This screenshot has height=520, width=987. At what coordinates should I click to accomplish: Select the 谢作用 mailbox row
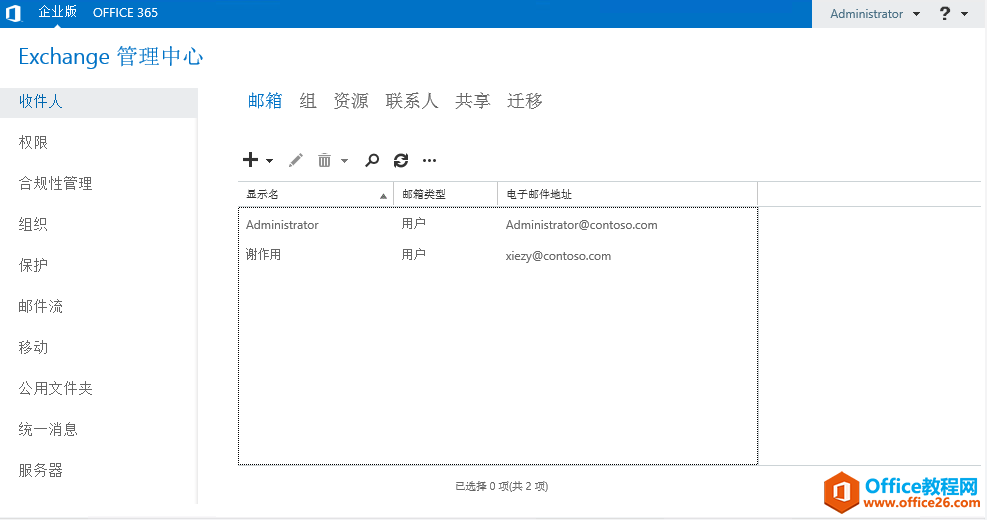point(498,255)
